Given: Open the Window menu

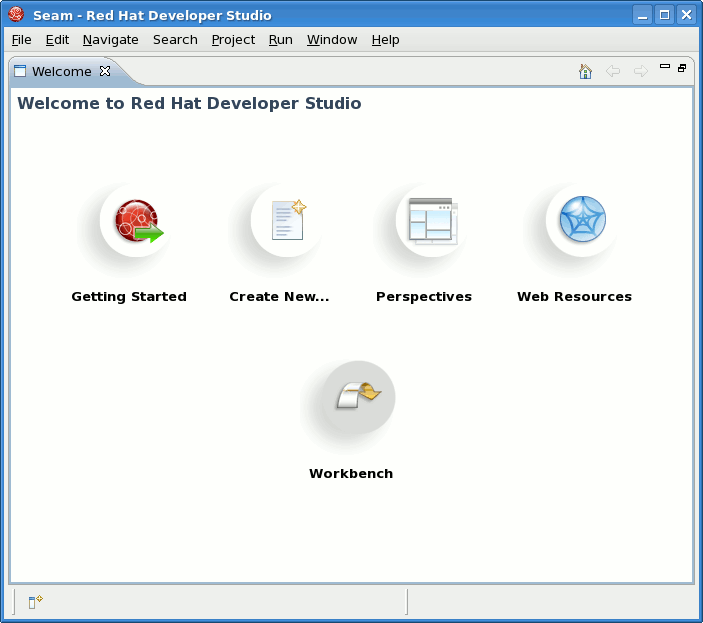Looking at the screenshot, I should pos(332,40).
